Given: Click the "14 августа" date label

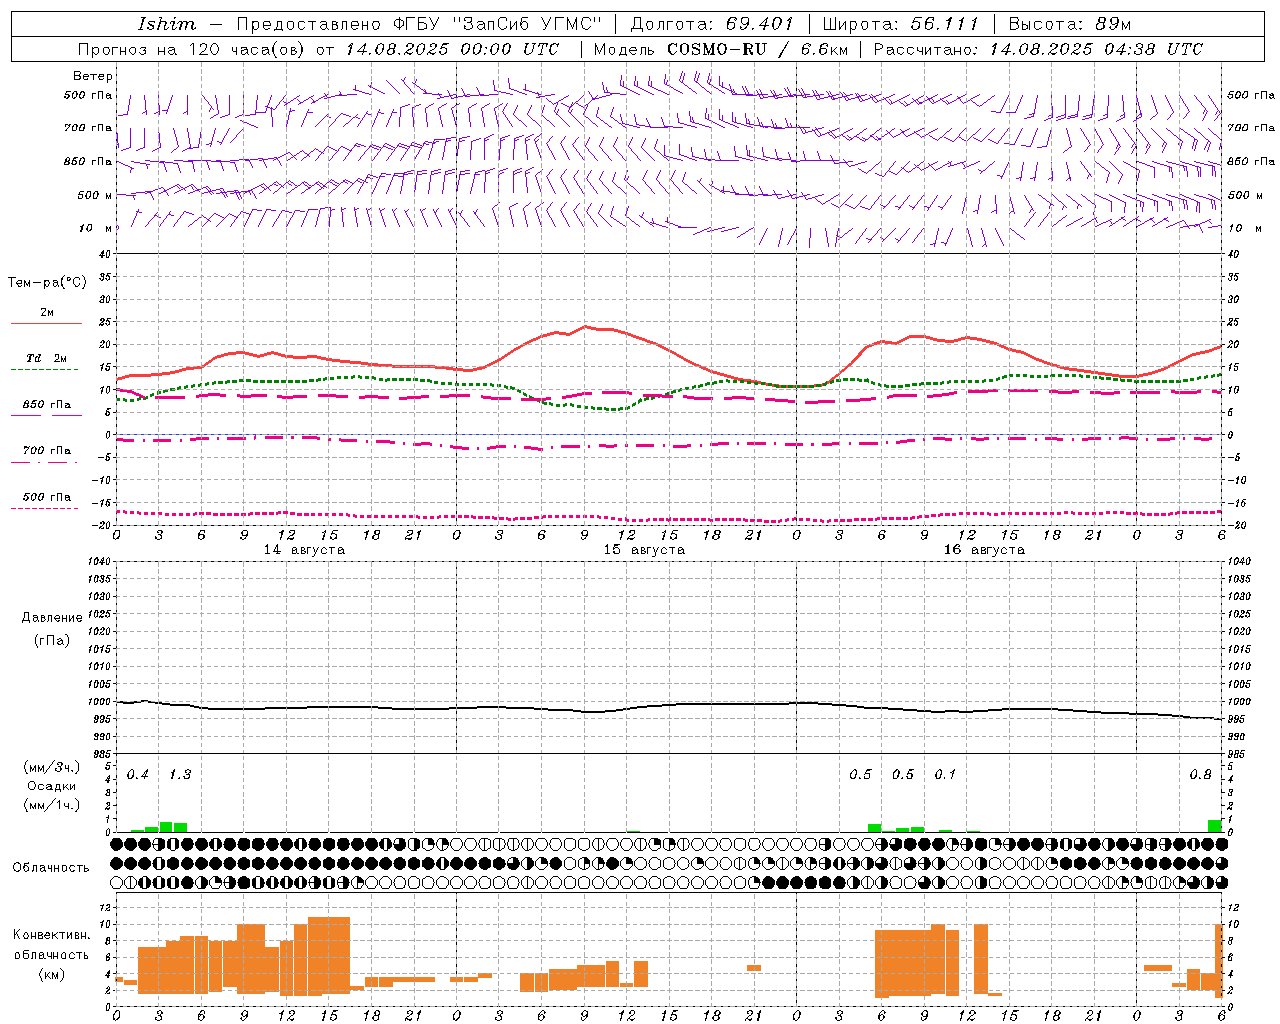Looking at the screenshot, I should pos(304,550).
